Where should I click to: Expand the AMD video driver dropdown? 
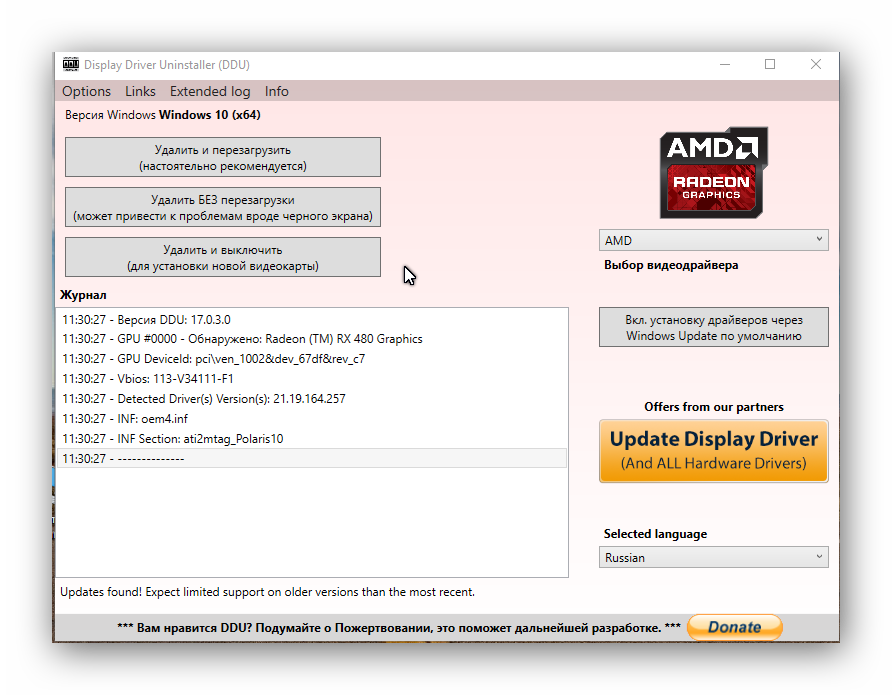[x=713, y=240]
